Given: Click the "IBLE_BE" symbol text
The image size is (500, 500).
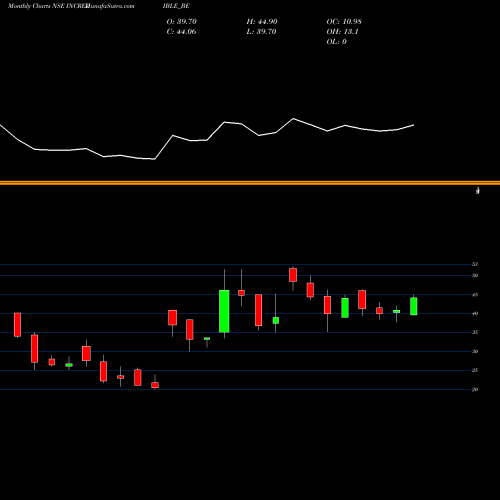Looking at the screenshot, I should pos(176,6).
